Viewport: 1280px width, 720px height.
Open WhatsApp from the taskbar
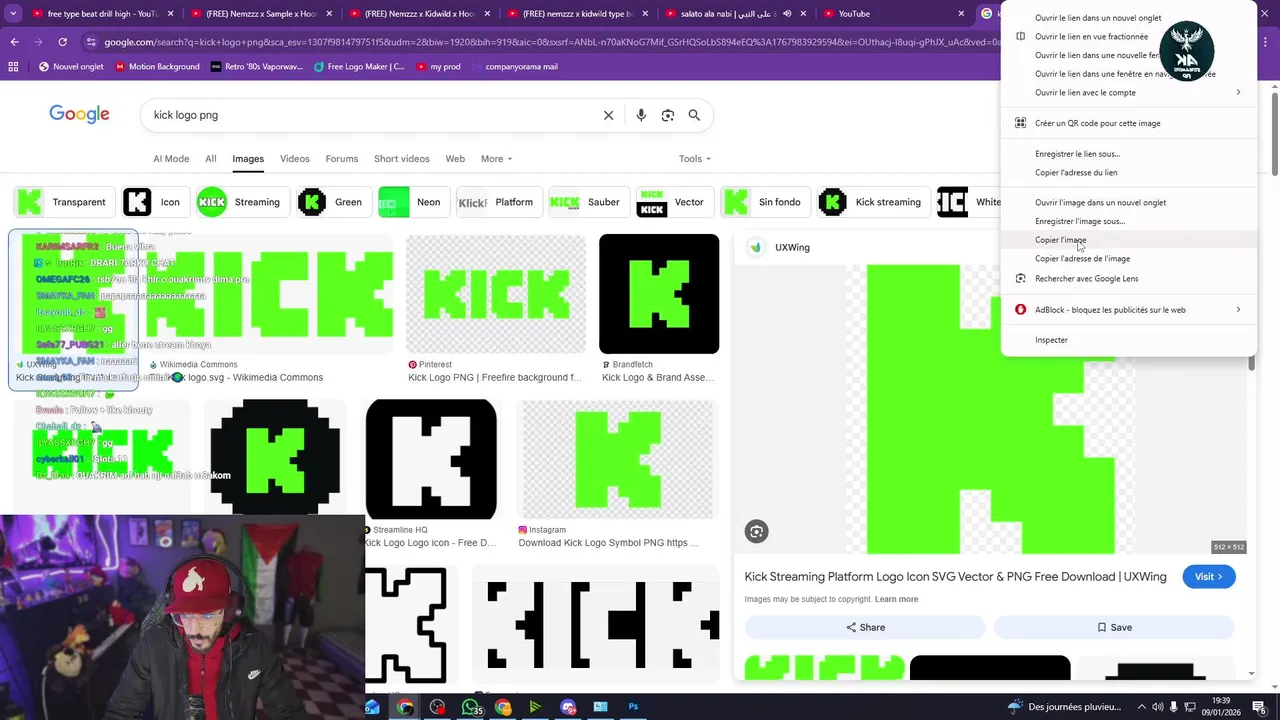pyautogui.click(x=471, y=707)
